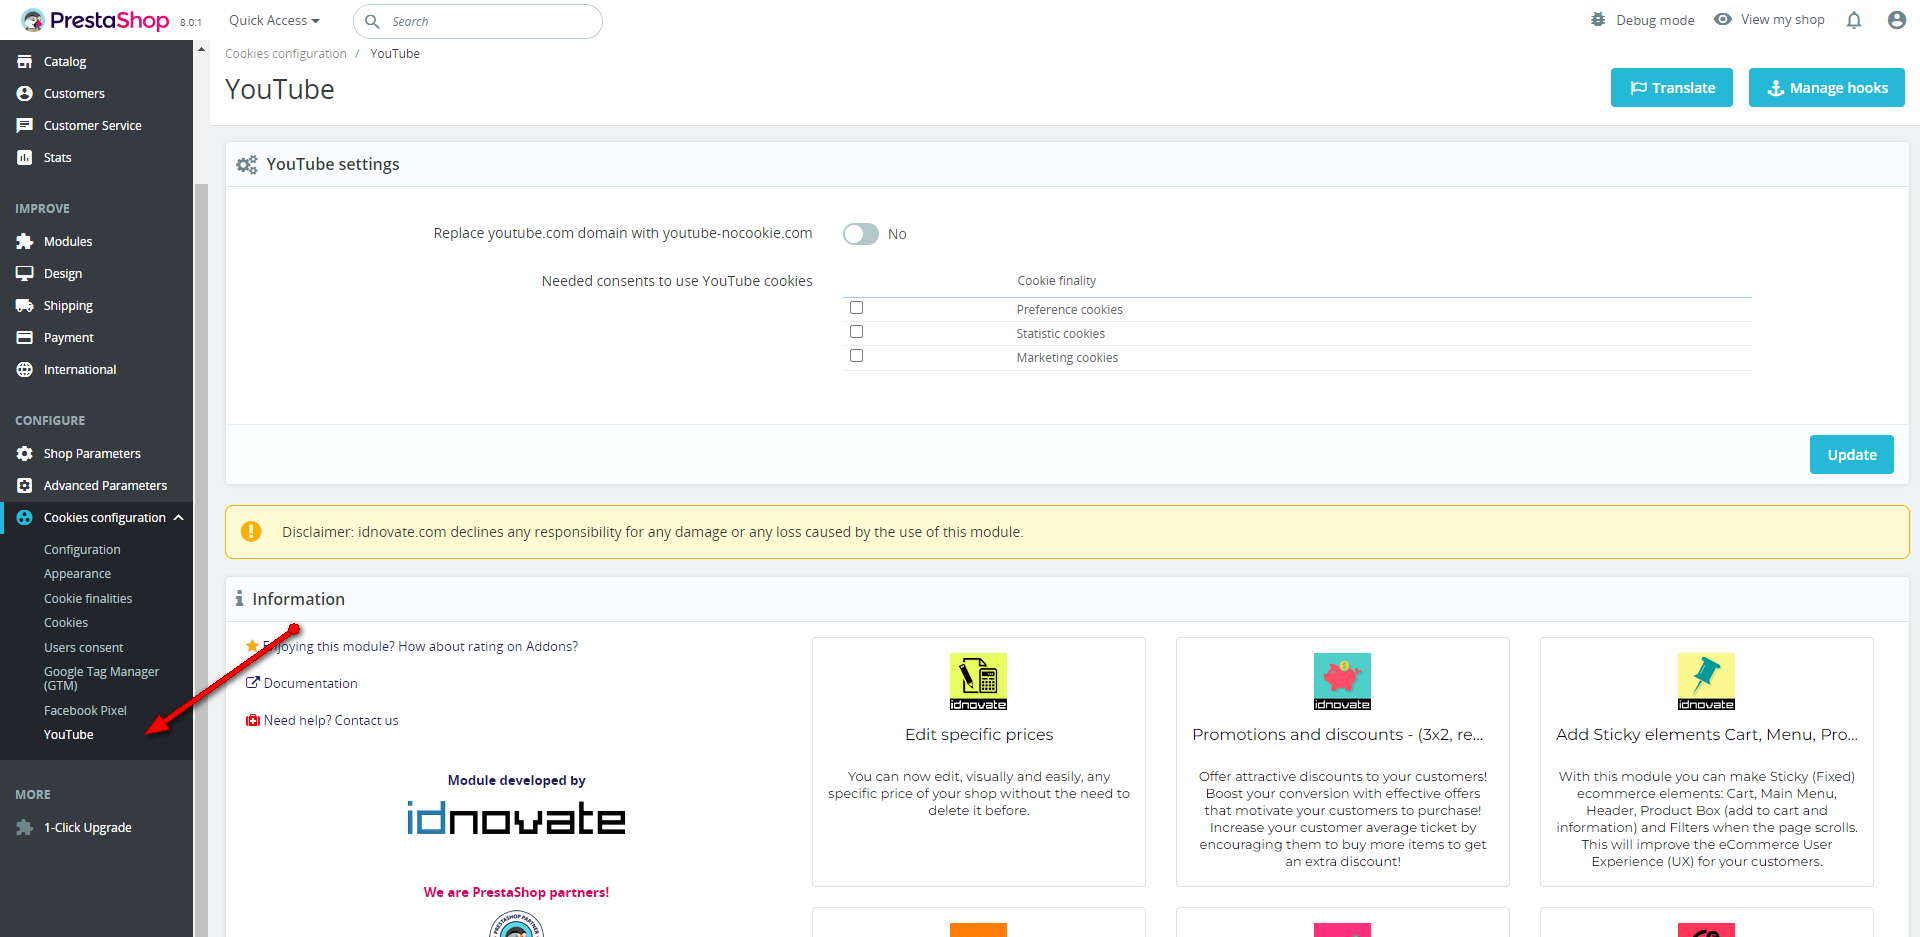Open the Quick Access dropdown
1920x937 pixels.
[x=274, y=21]
